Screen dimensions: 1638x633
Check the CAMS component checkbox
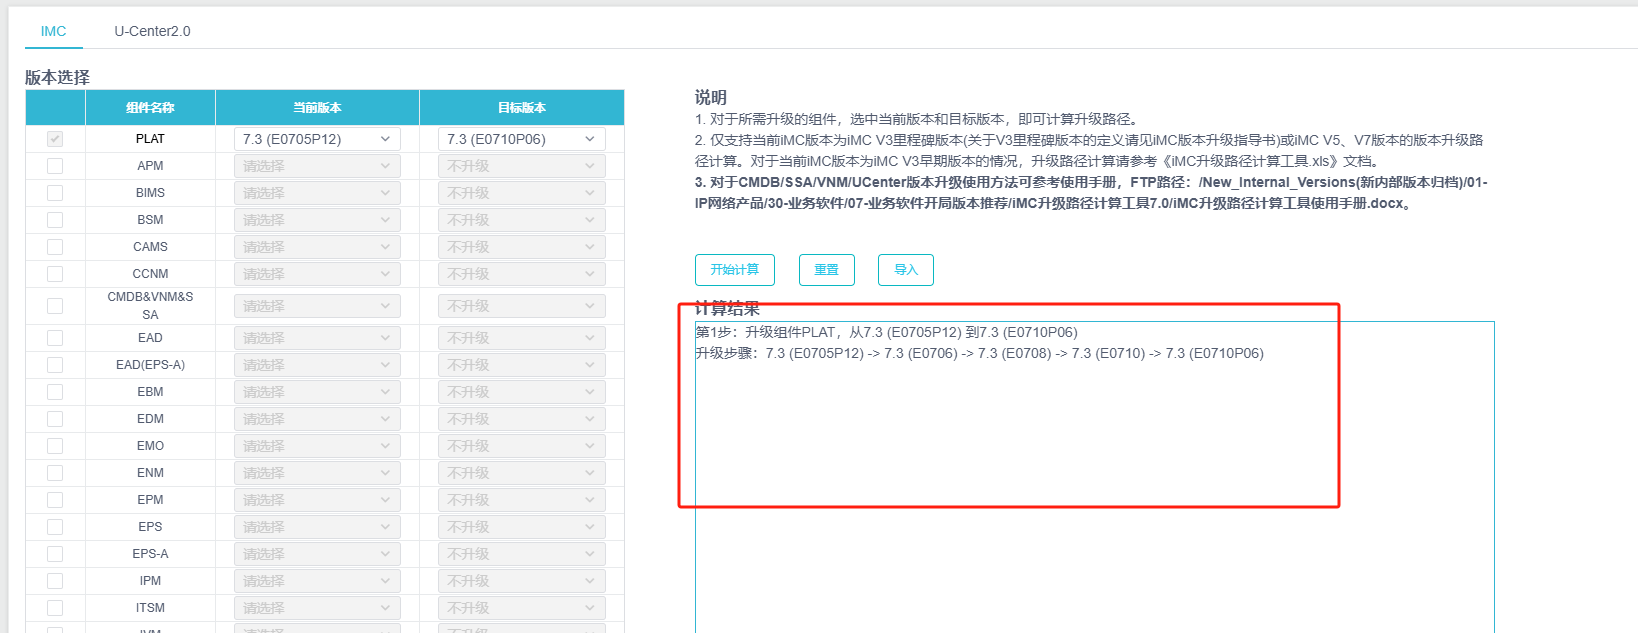pos(55,247)
